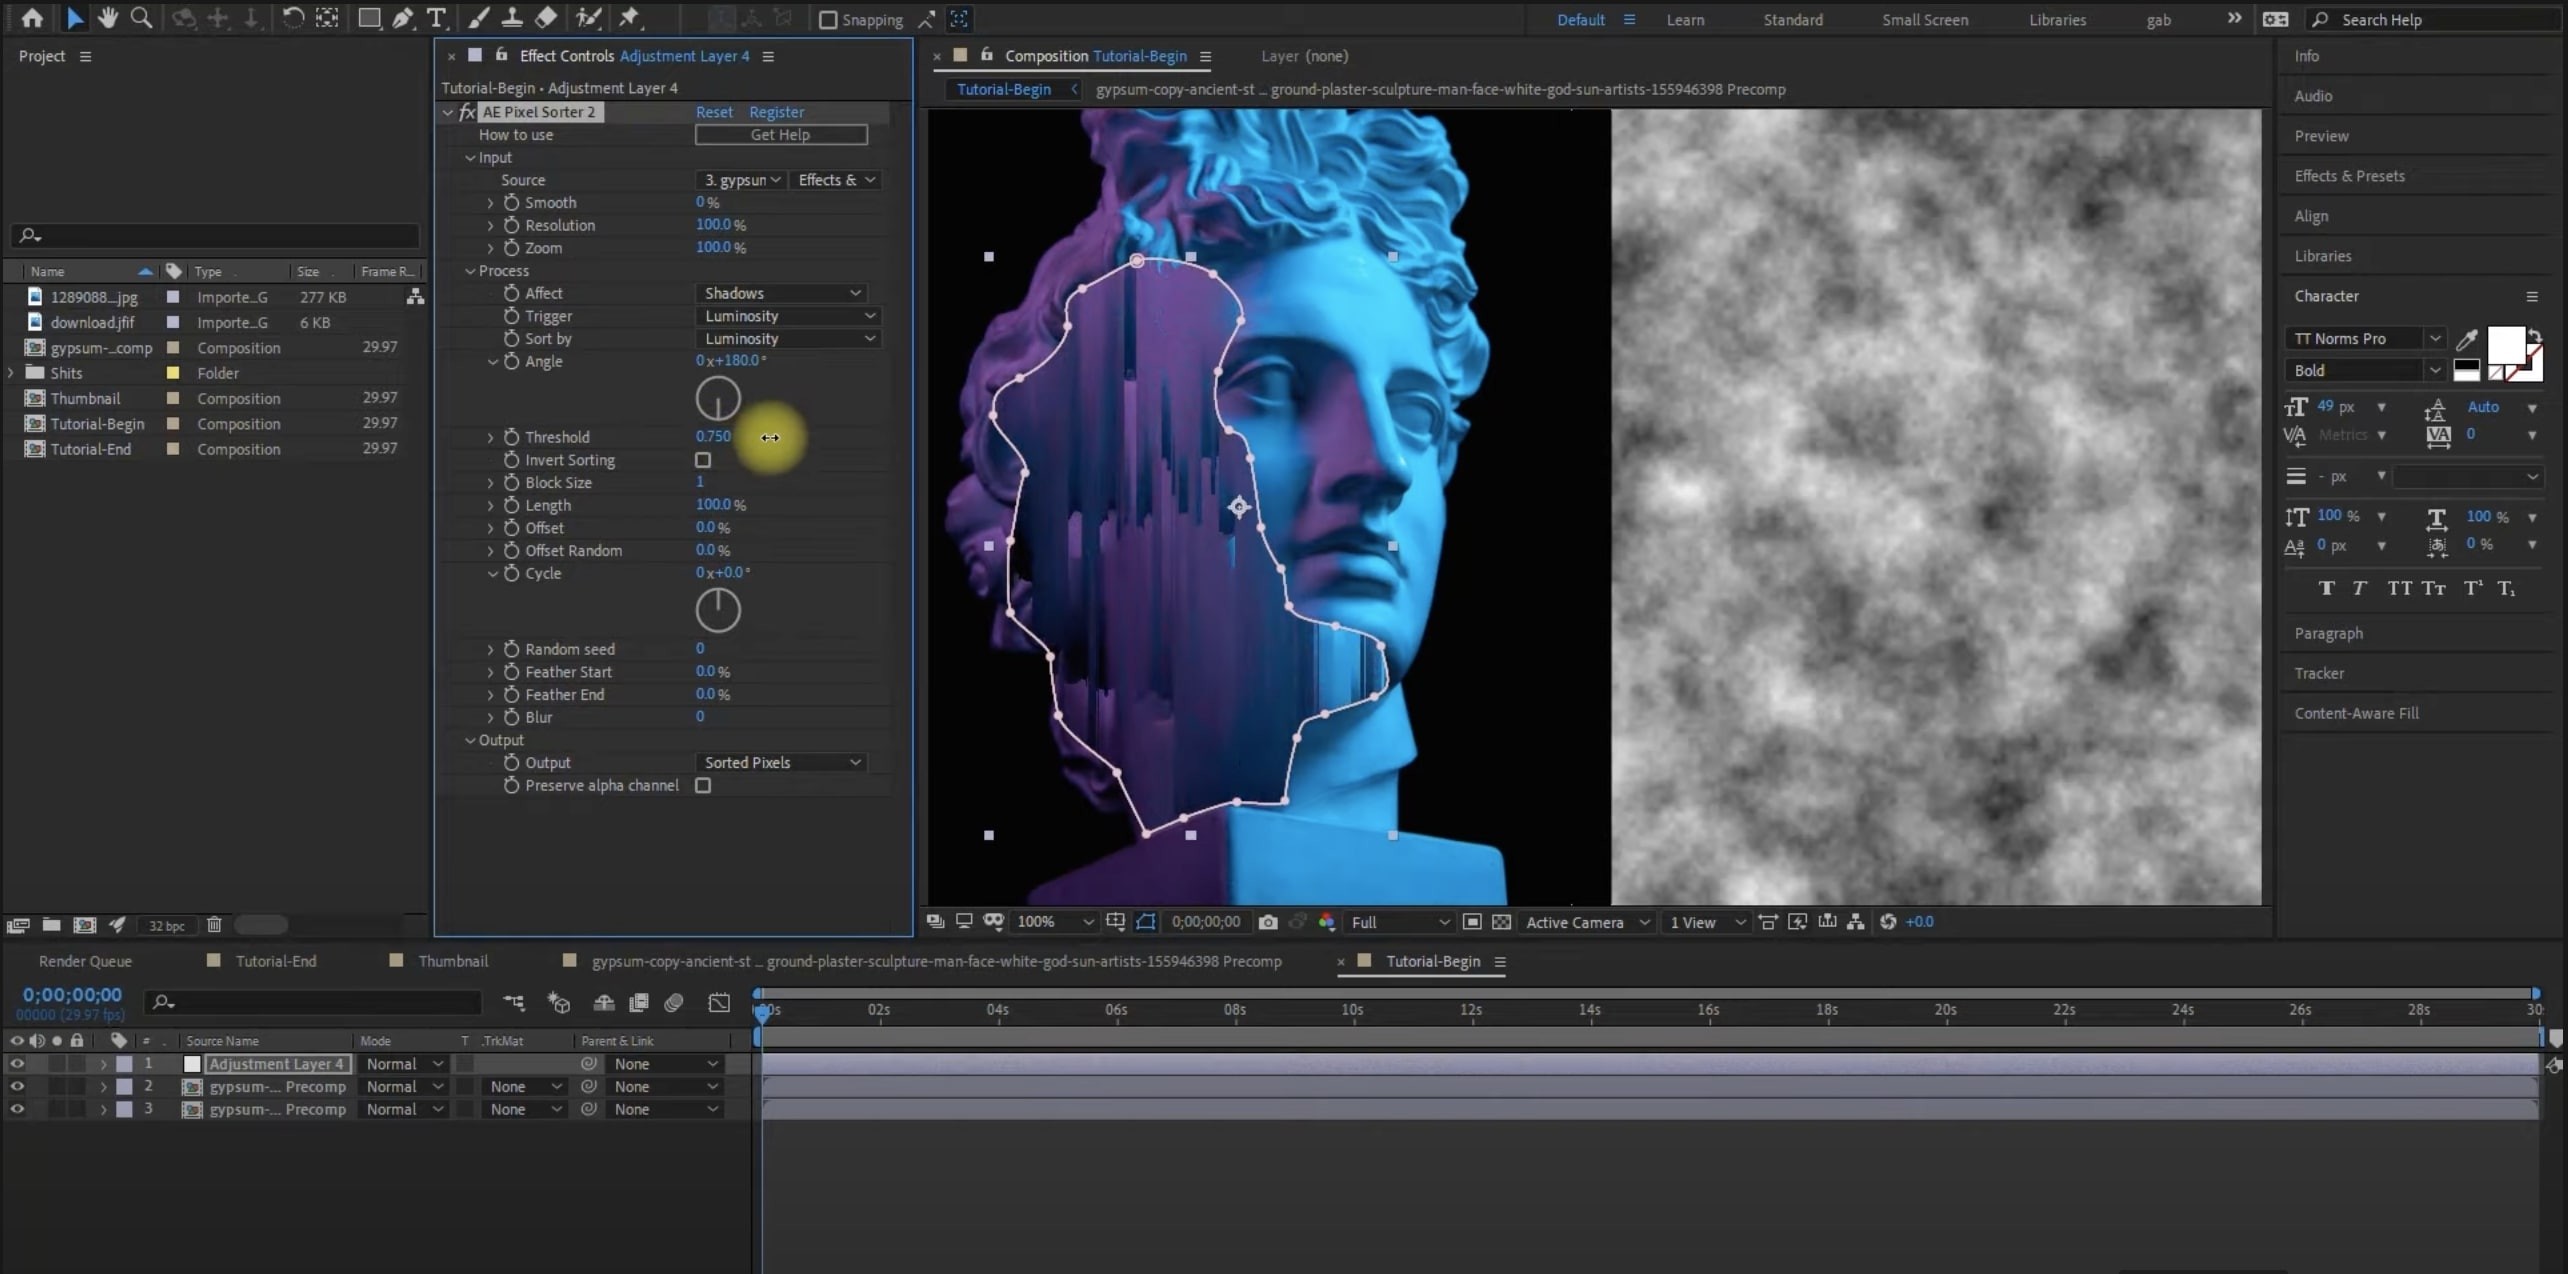Select the Puppet Pin tool
2568x1274 pixels.
click(629, 18)
